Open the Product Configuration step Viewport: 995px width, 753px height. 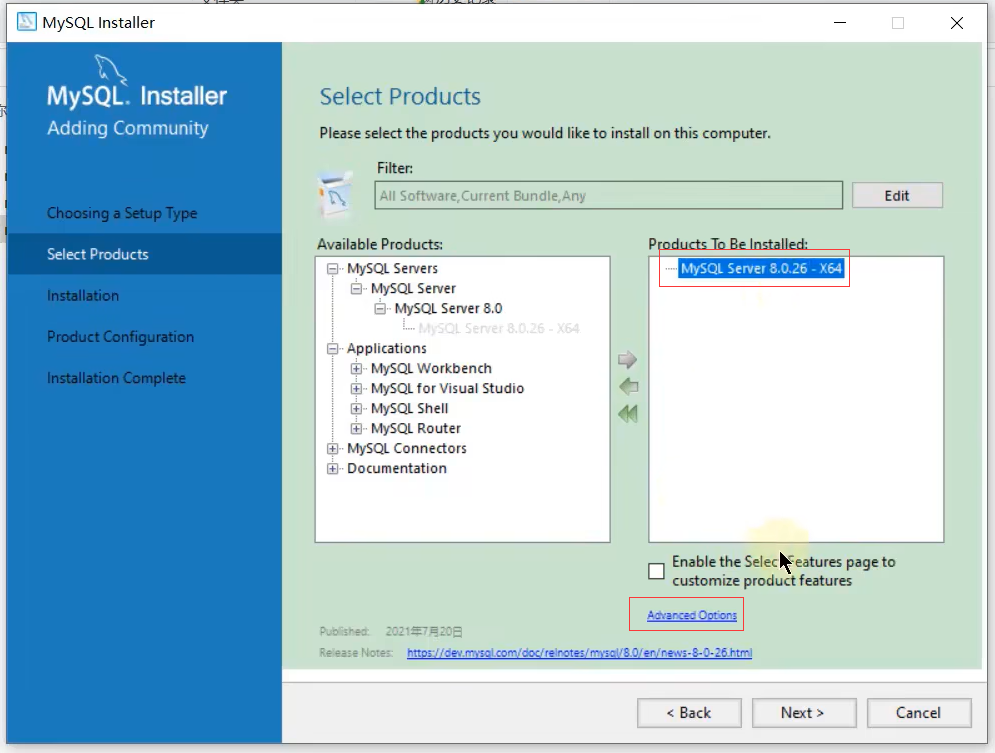click(120, 337)
